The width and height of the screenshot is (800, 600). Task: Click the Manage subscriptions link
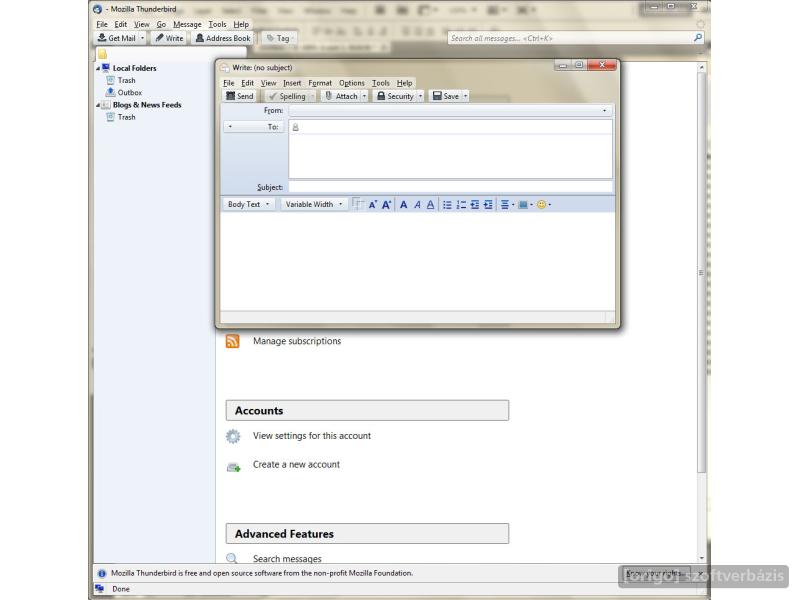[297, 341]
